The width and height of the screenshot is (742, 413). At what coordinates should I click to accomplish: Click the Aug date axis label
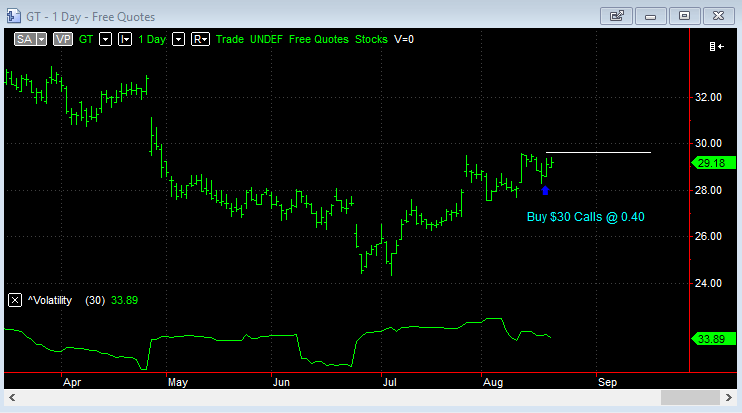(493, 382)
